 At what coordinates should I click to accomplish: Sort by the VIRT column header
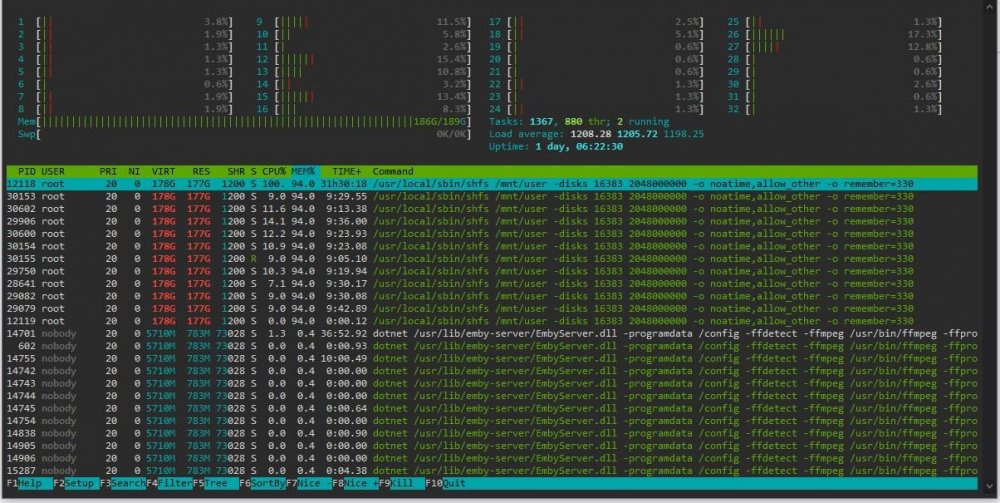point(163,171)
